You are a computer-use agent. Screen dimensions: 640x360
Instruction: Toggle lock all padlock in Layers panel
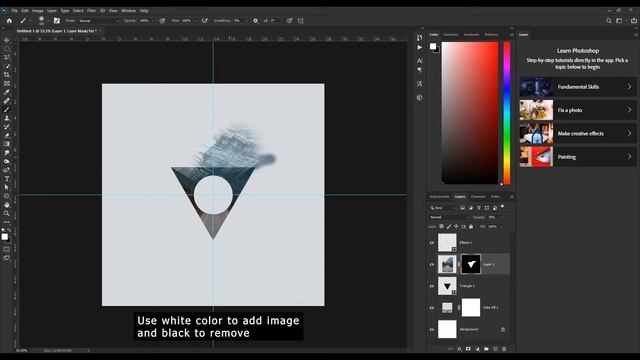(471, 227)
